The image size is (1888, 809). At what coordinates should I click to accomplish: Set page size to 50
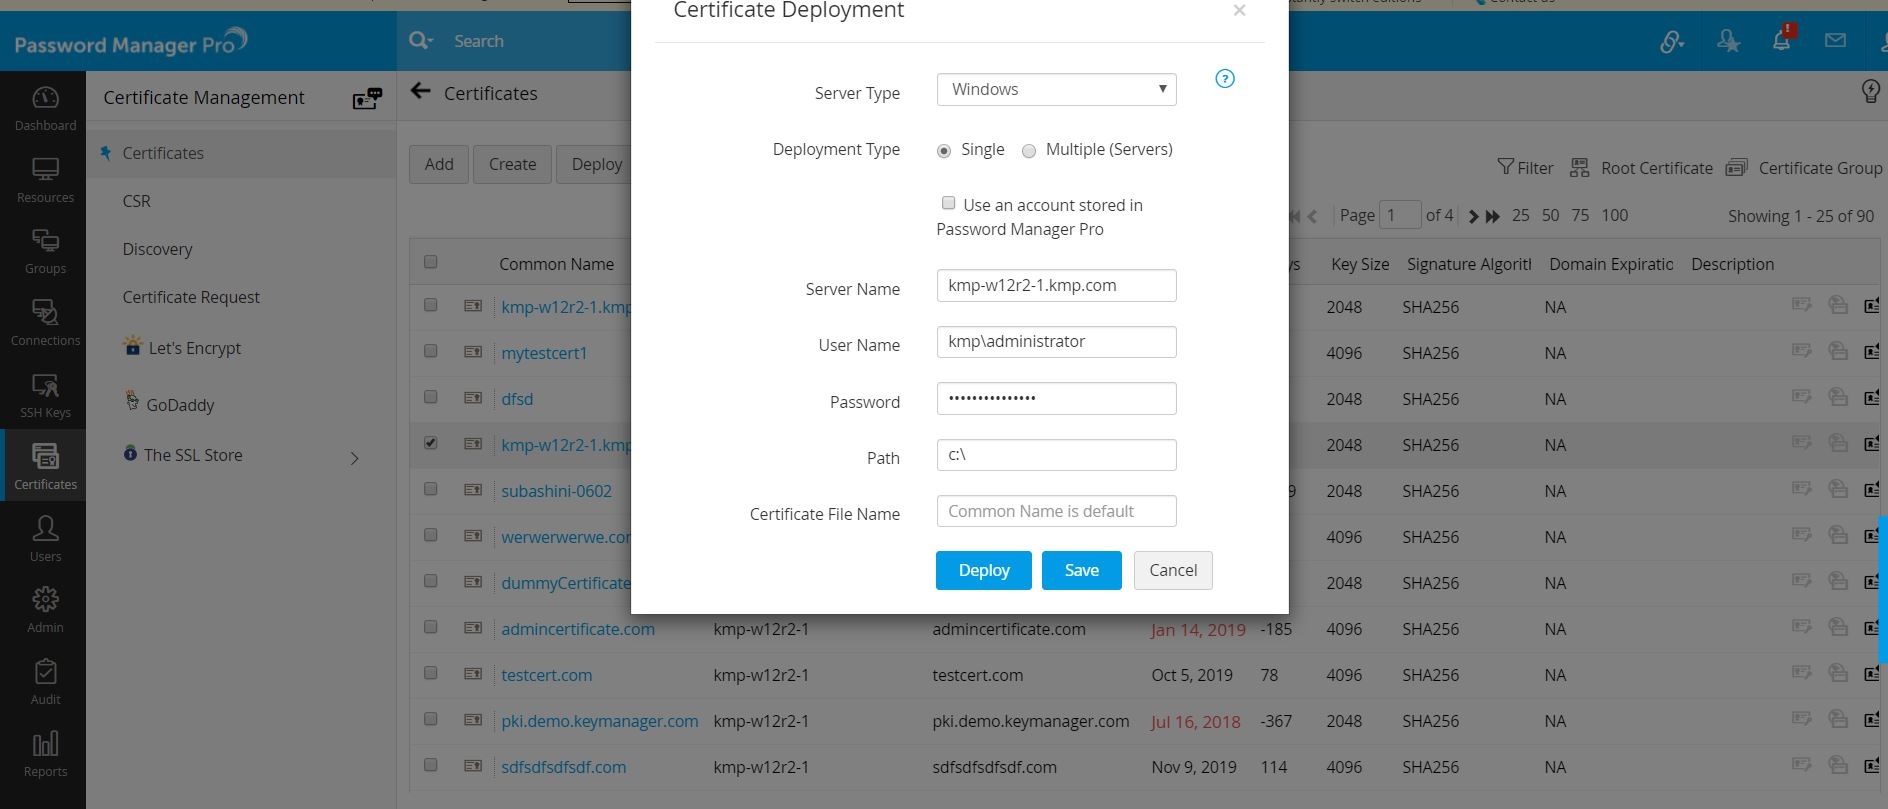[1551, 215]
